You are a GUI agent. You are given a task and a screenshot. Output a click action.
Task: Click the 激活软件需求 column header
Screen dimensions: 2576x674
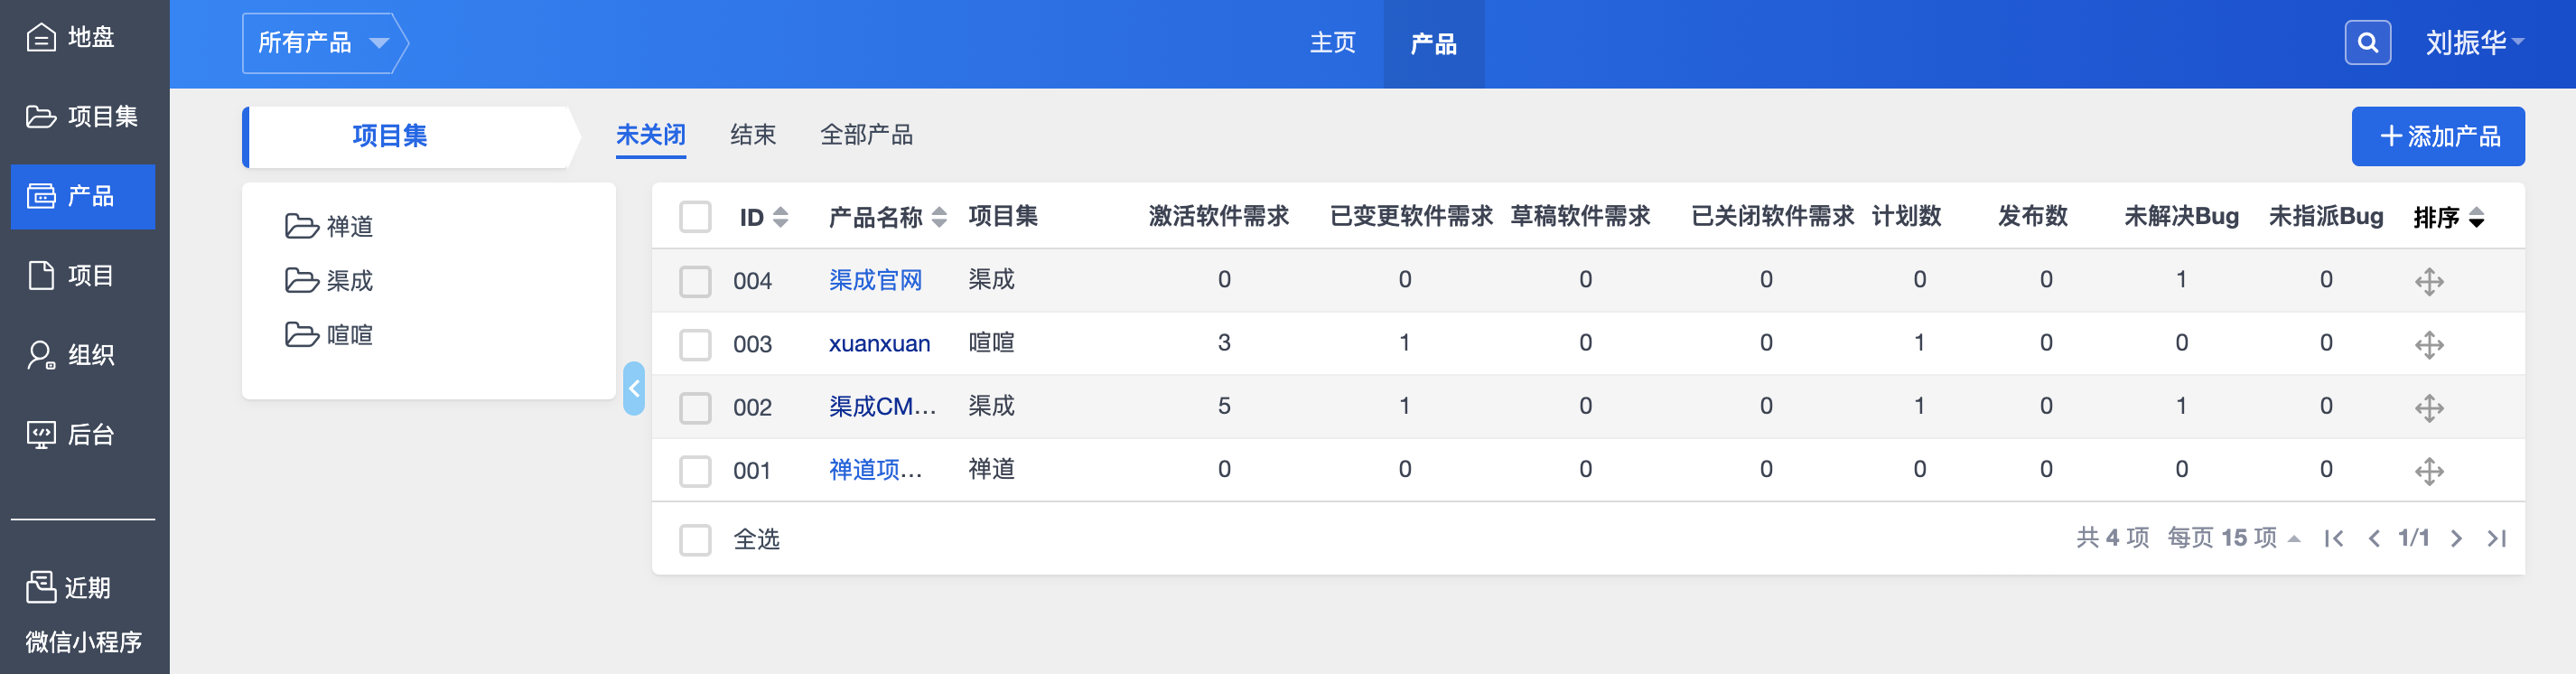point(1218,216)
